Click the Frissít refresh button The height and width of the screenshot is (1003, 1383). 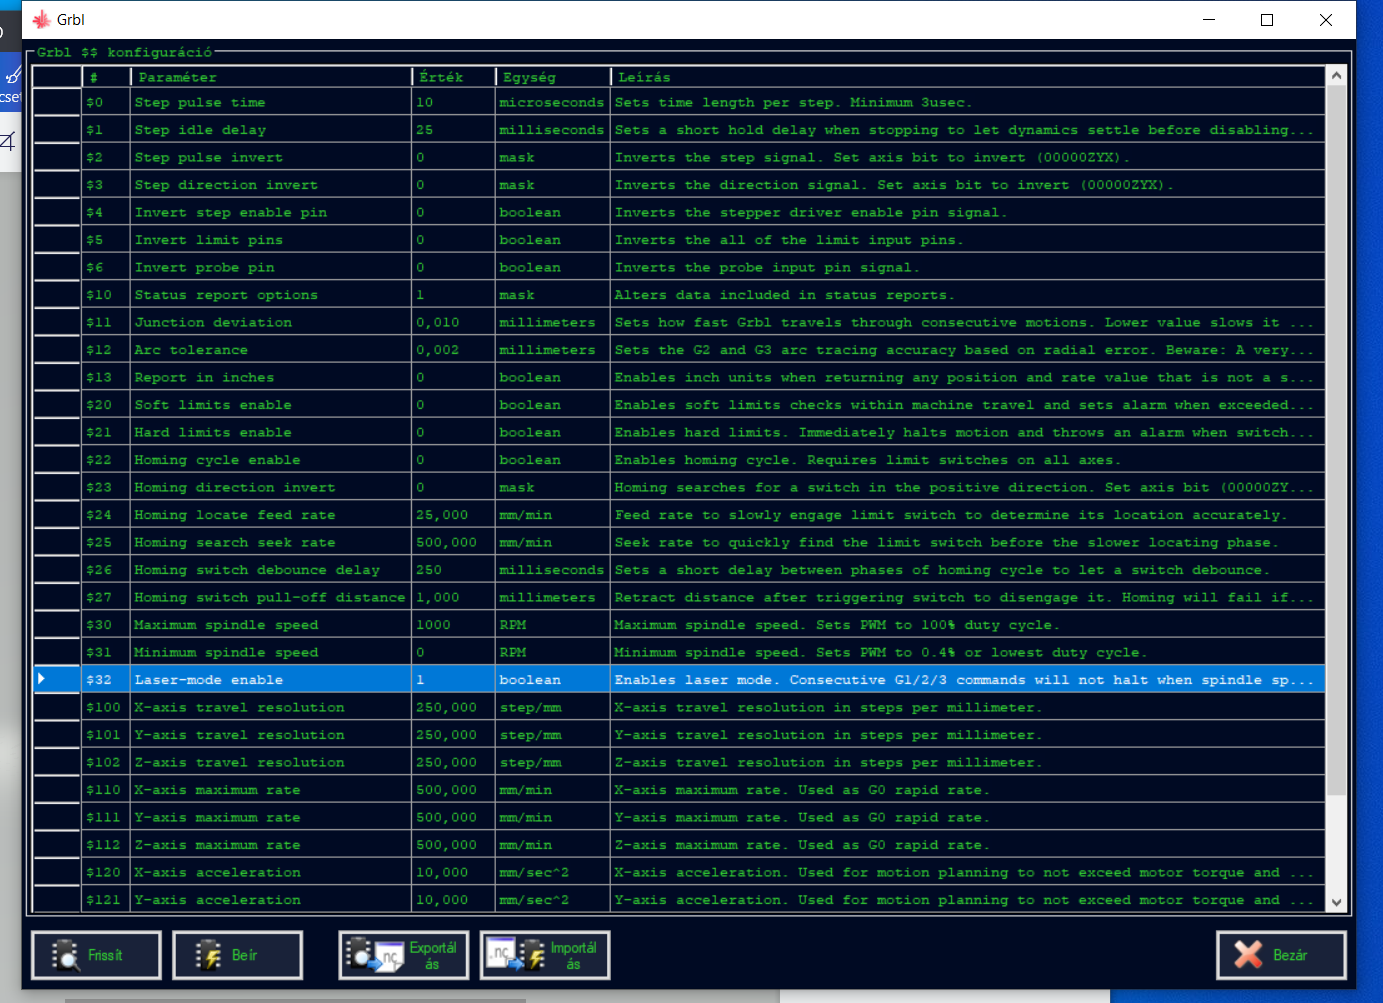click(96, 955)
